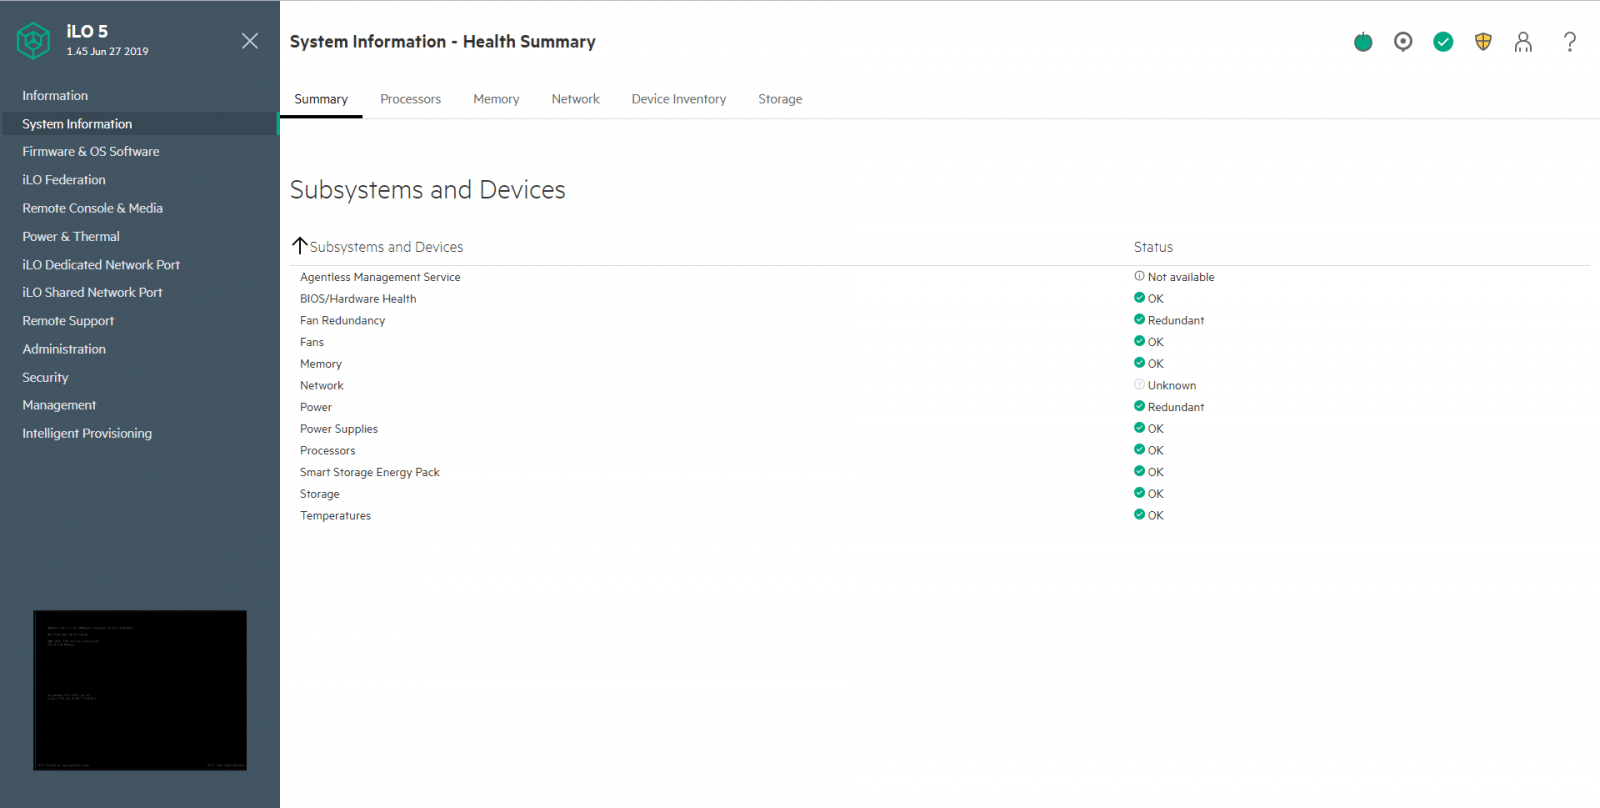This screenshot has height=808, width=1600.
Task: Go to Power & Thermal section
Action: click(x=71, y=237)
